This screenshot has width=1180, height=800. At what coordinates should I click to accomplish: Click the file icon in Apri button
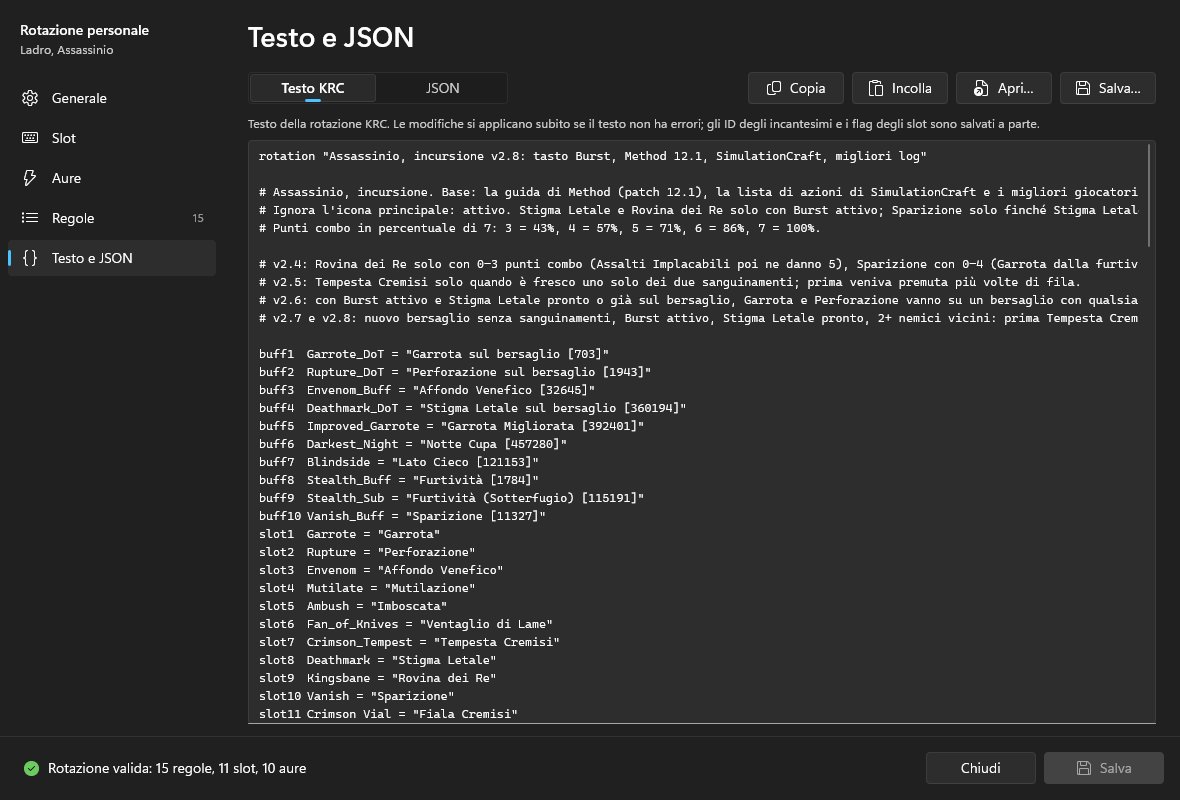pos(980,88)
